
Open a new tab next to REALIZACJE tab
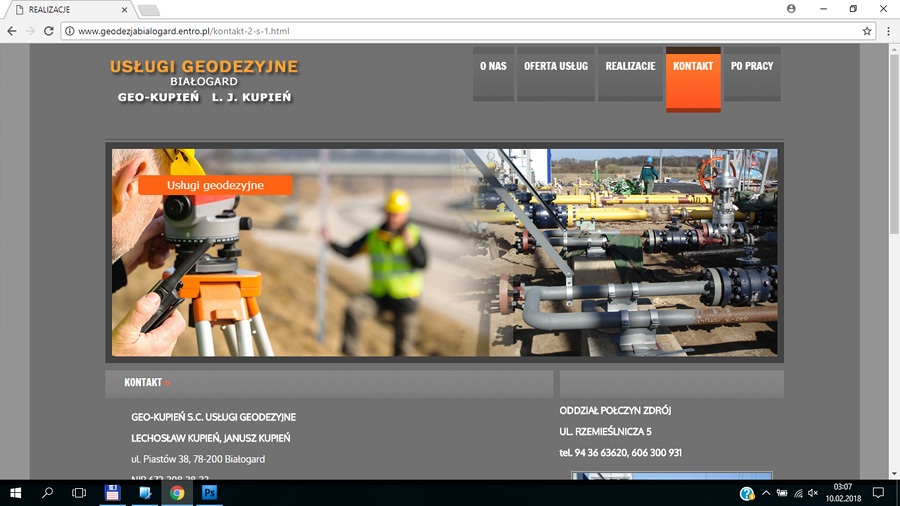(x=148, y=10)
